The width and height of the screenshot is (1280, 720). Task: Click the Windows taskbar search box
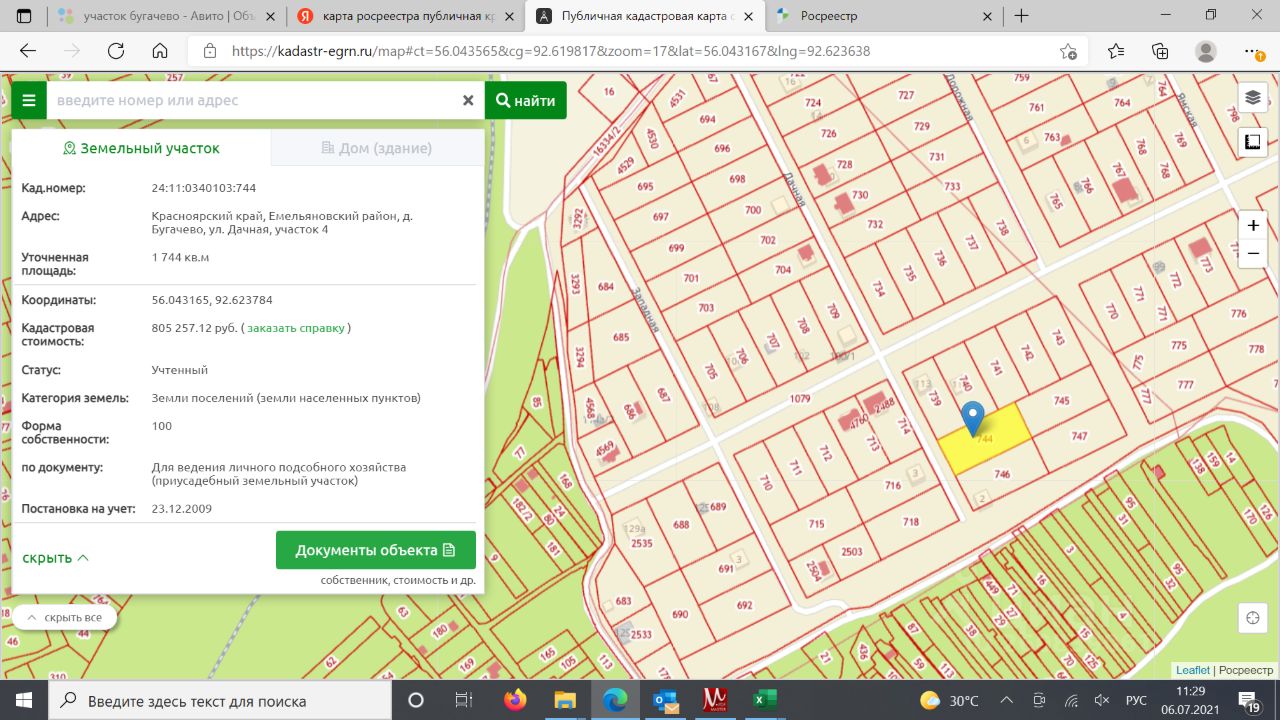pyautogui.click(x=220, y=700)
